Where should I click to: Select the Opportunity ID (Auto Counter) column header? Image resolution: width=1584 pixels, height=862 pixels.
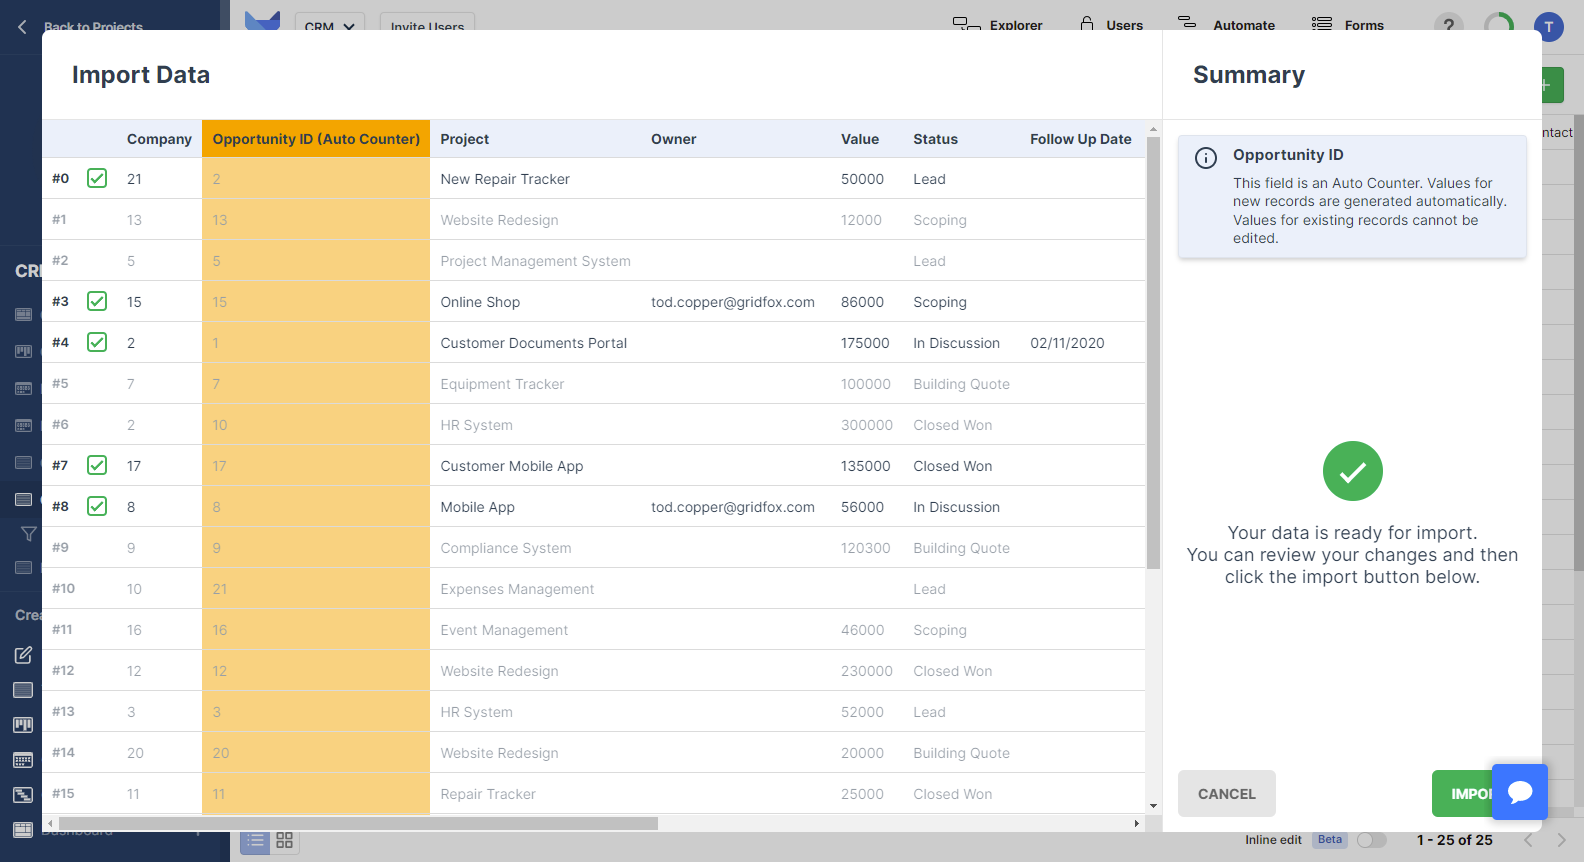pyautogui.click(x=316, y=139)
